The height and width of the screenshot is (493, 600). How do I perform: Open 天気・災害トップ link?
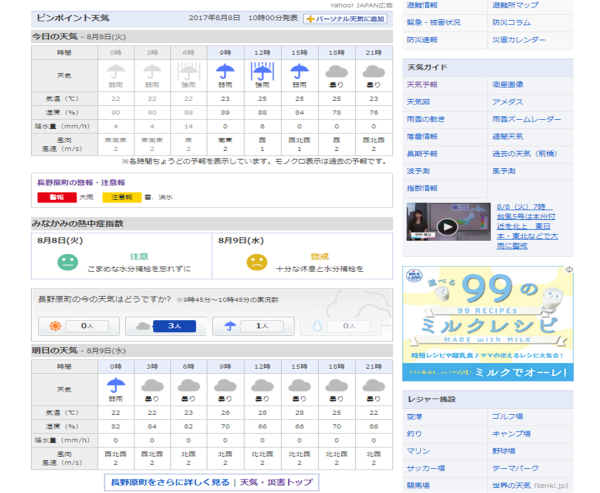[276, 482]
